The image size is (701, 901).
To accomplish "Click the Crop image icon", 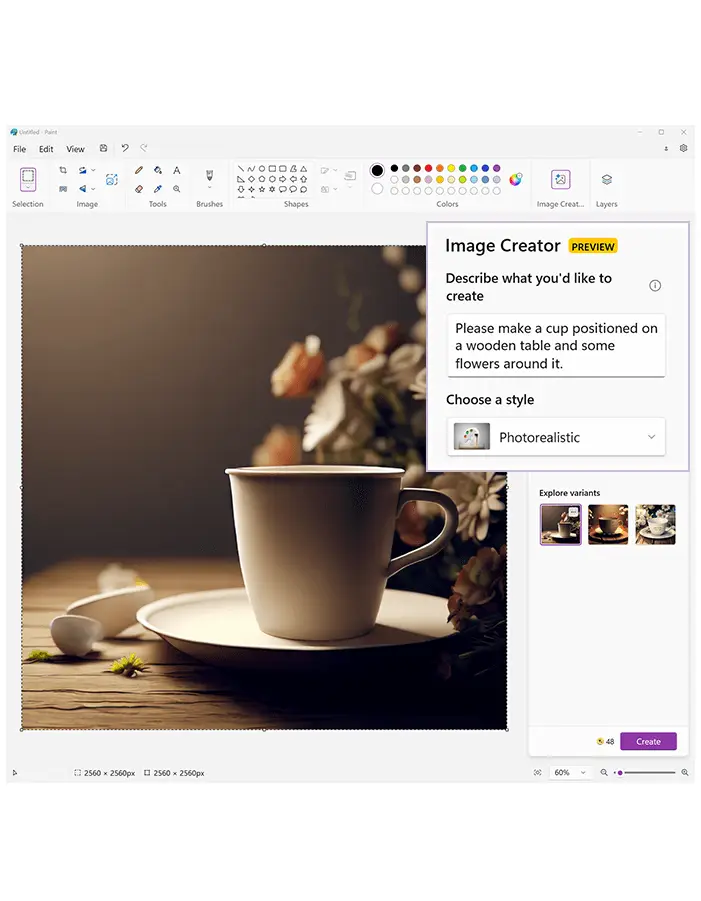I will coord(63,171).
